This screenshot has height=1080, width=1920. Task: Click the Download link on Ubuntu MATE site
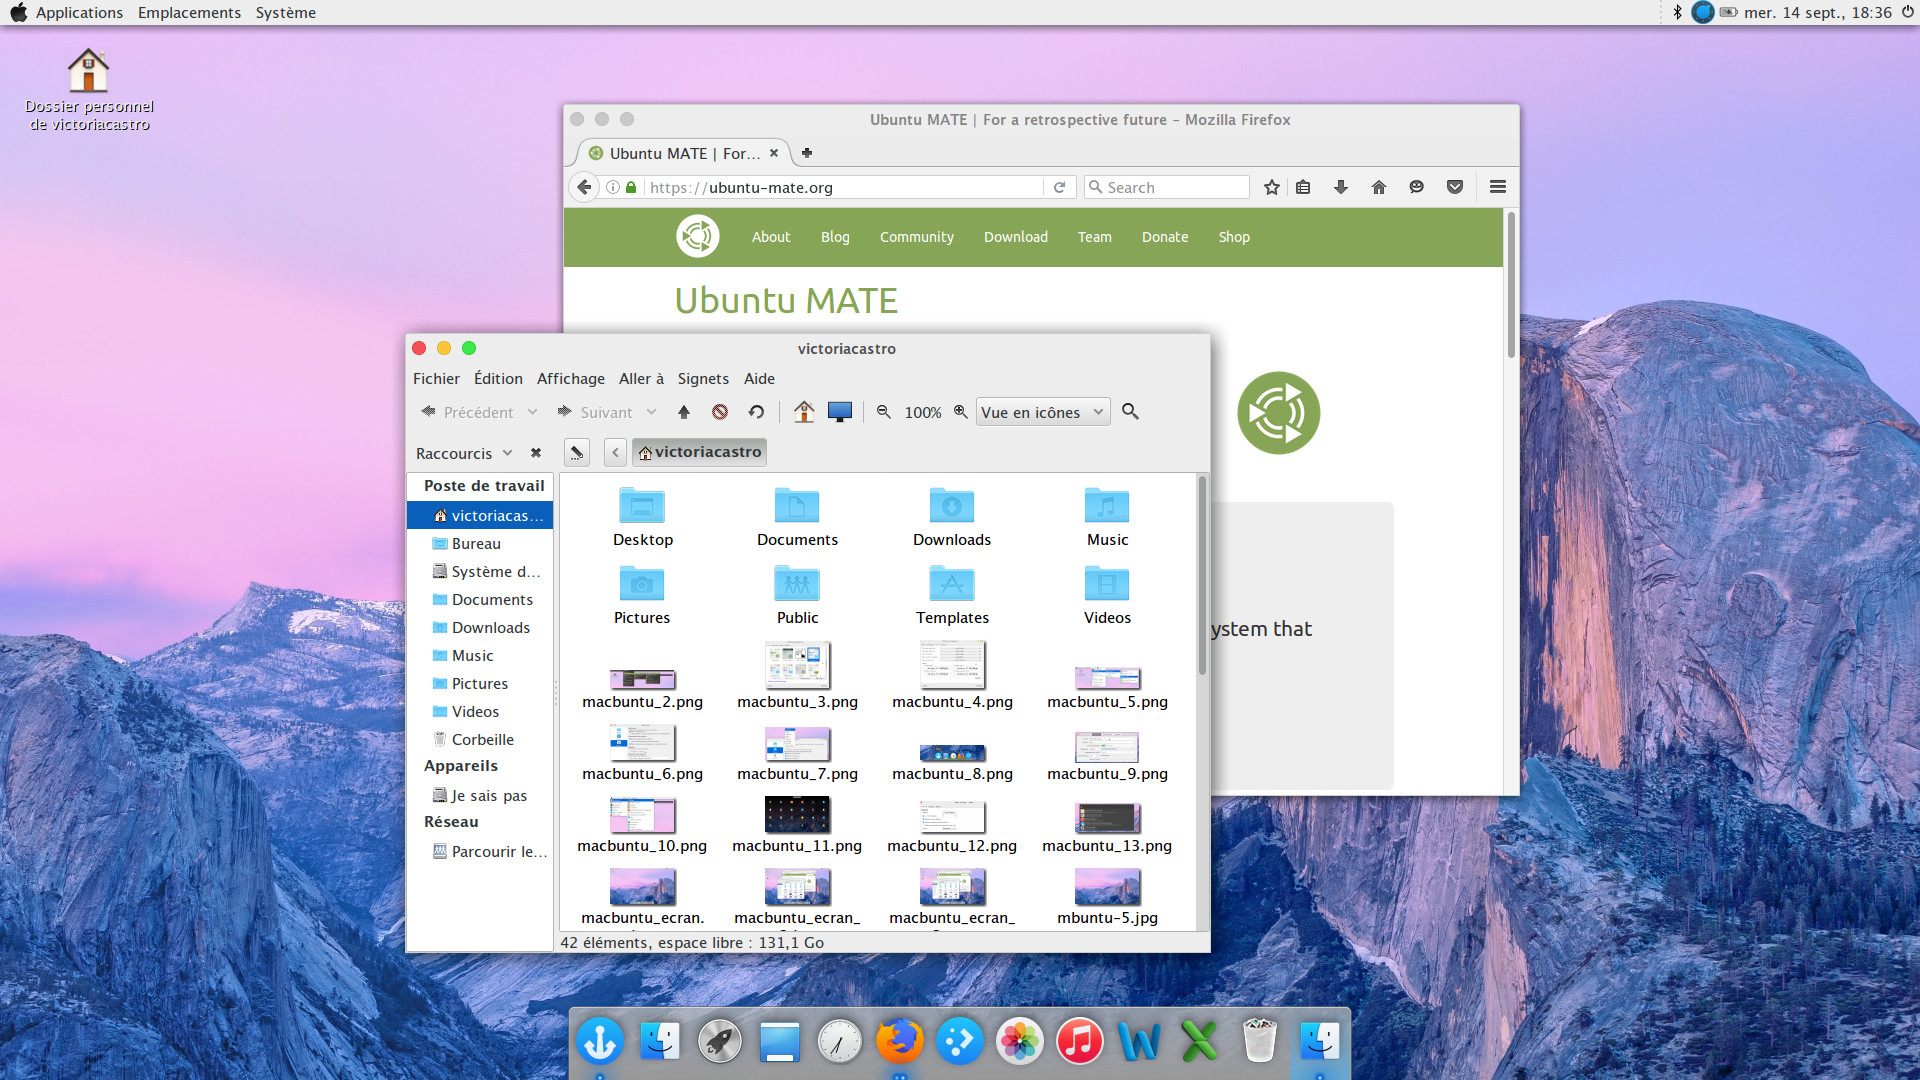pyautogui.click(x=1015, y=237)
